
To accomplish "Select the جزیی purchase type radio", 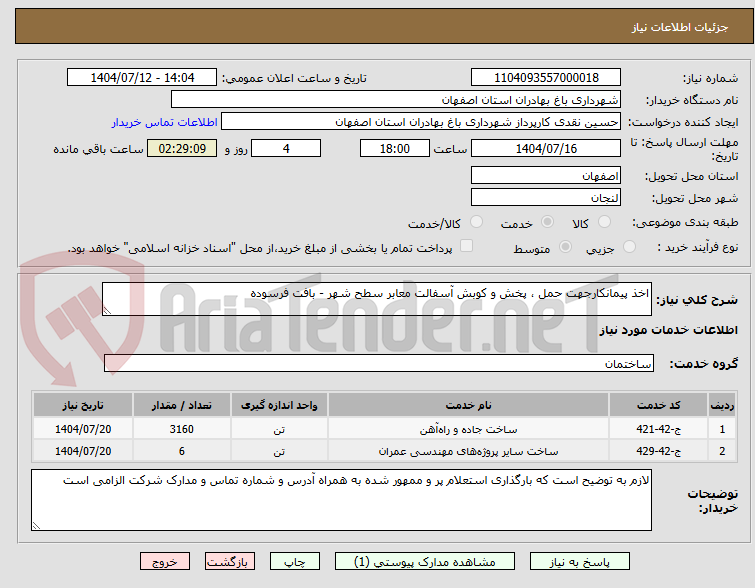I will 629,247.
